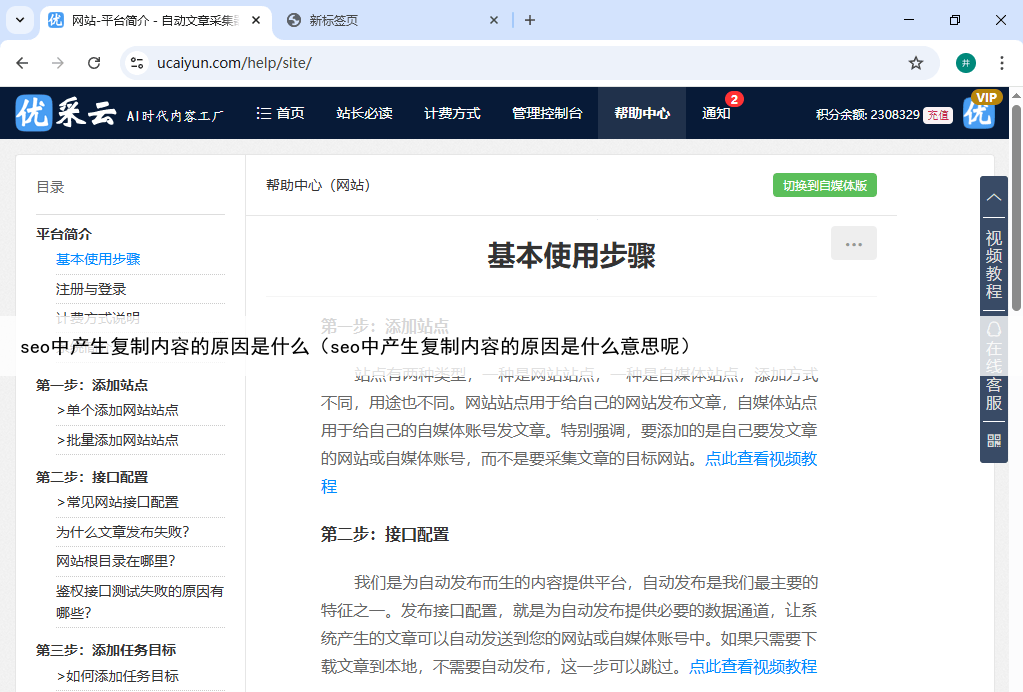Expand 单个添加网站站点 in sidebar
The image size is (1023, 692).
click(118, 410)
